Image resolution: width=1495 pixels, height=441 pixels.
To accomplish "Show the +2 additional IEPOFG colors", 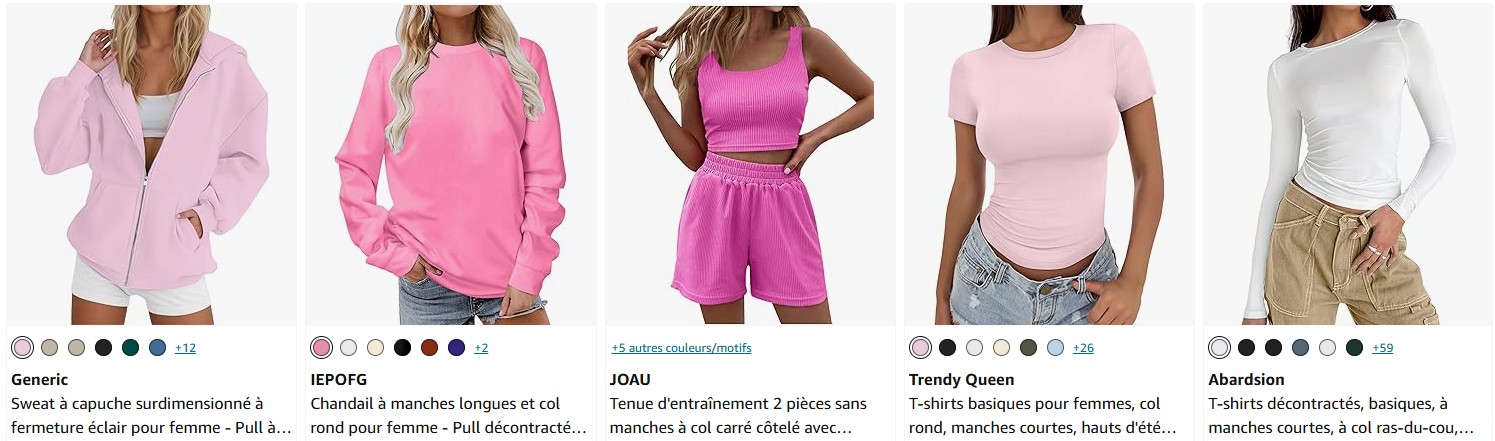I will [x=481, y=348].
